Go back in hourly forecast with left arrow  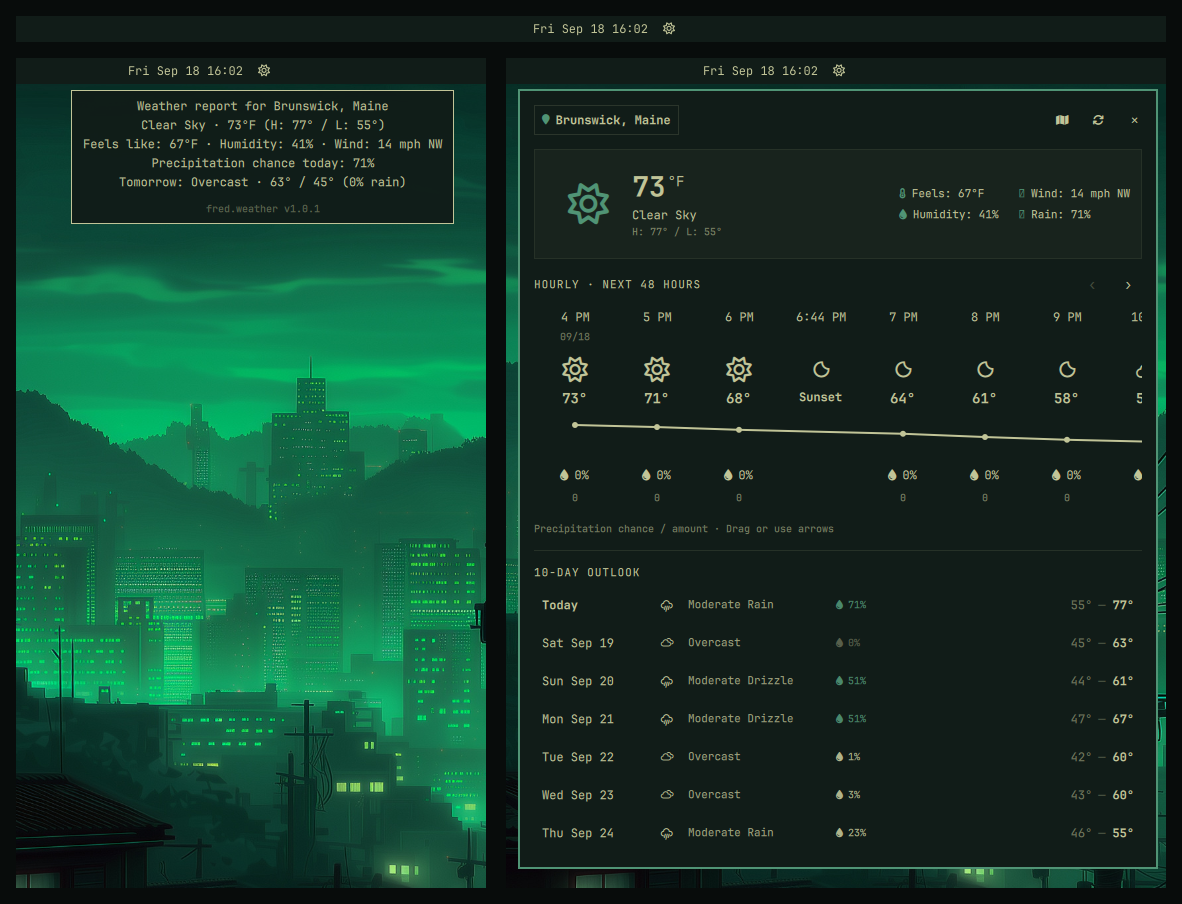(x=1092, y=285)
